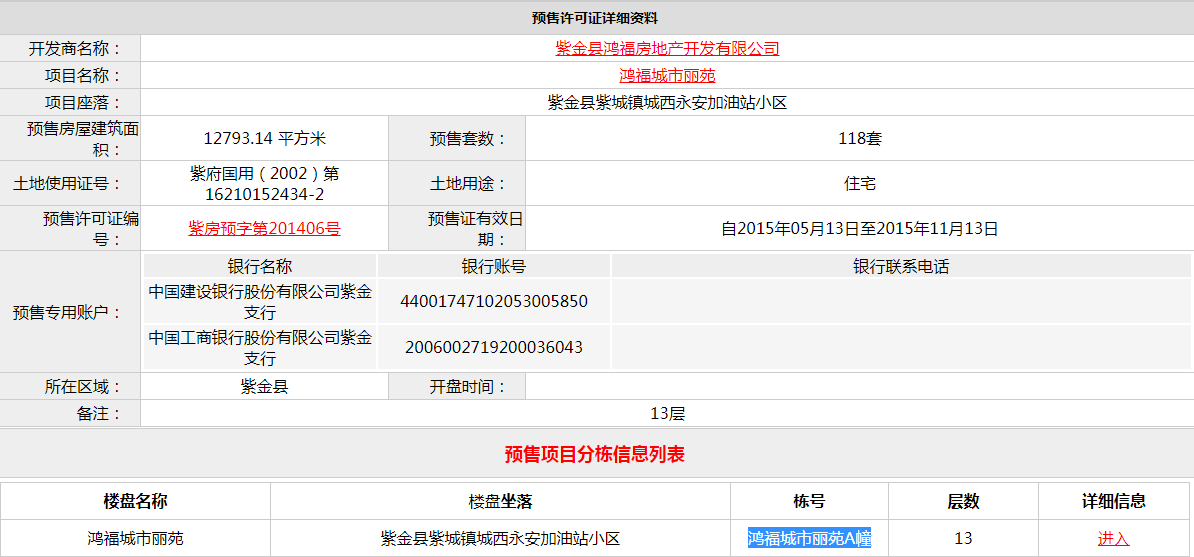Click the 层数 column header
This screenshot has width=1194, height=557.
click(x=963, y=501)
